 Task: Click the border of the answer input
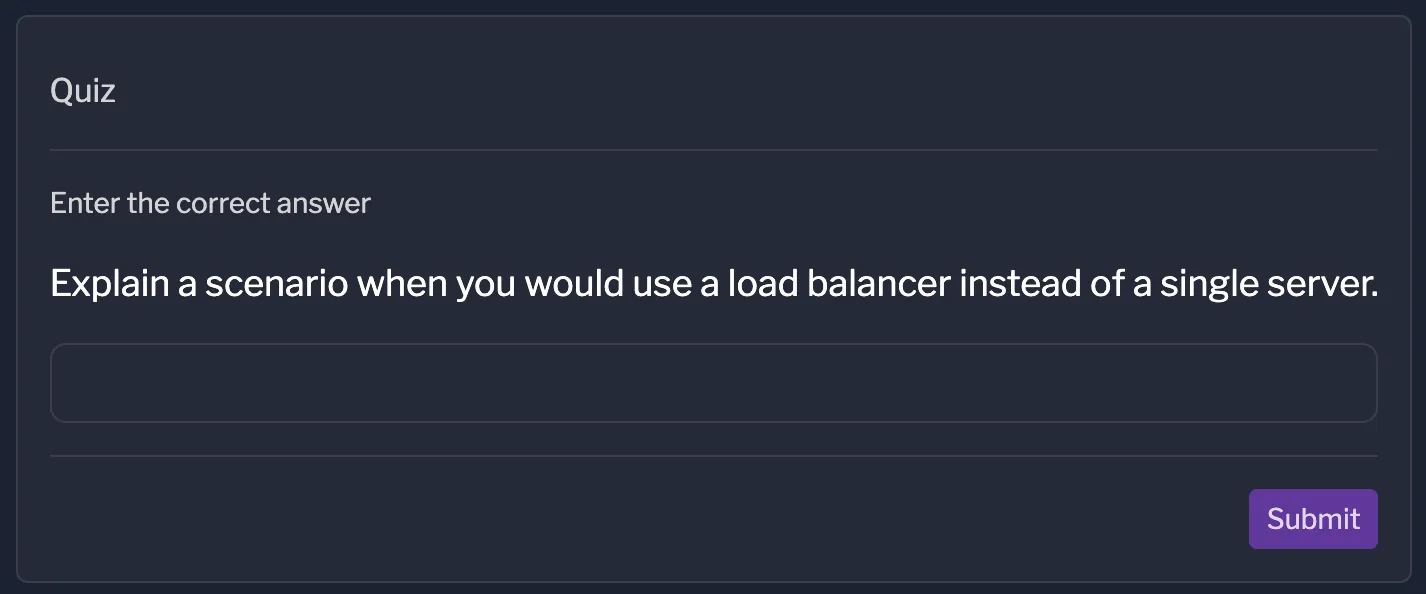(713, 345)
